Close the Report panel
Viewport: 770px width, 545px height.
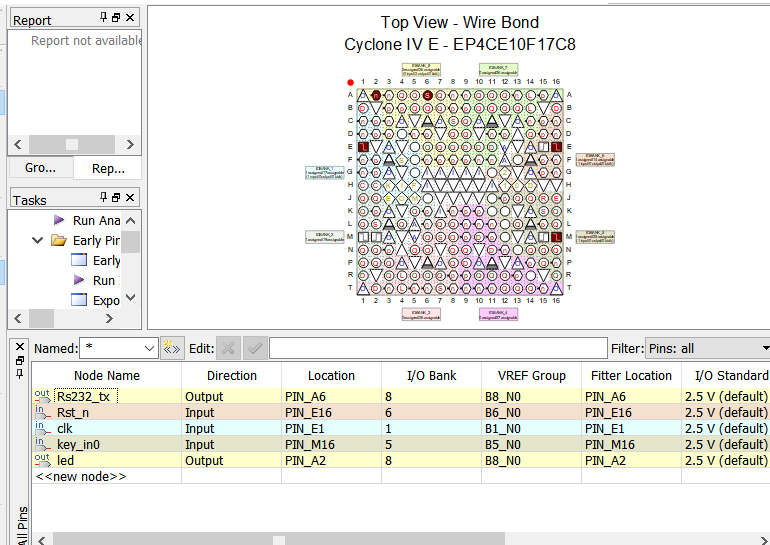pos(130,18)
